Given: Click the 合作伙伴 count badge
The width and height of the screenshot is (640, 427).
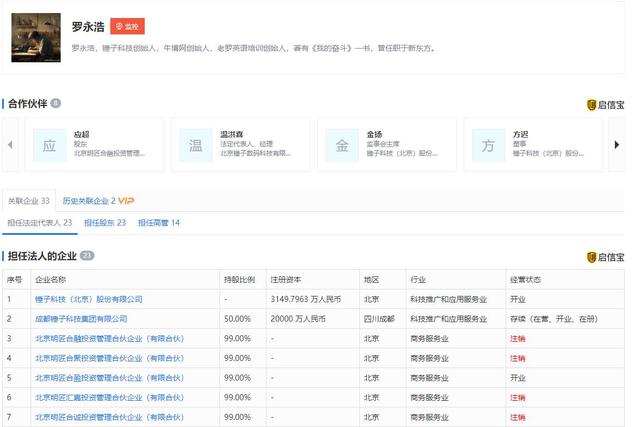Looking at the screenshot, I should 56,103.
